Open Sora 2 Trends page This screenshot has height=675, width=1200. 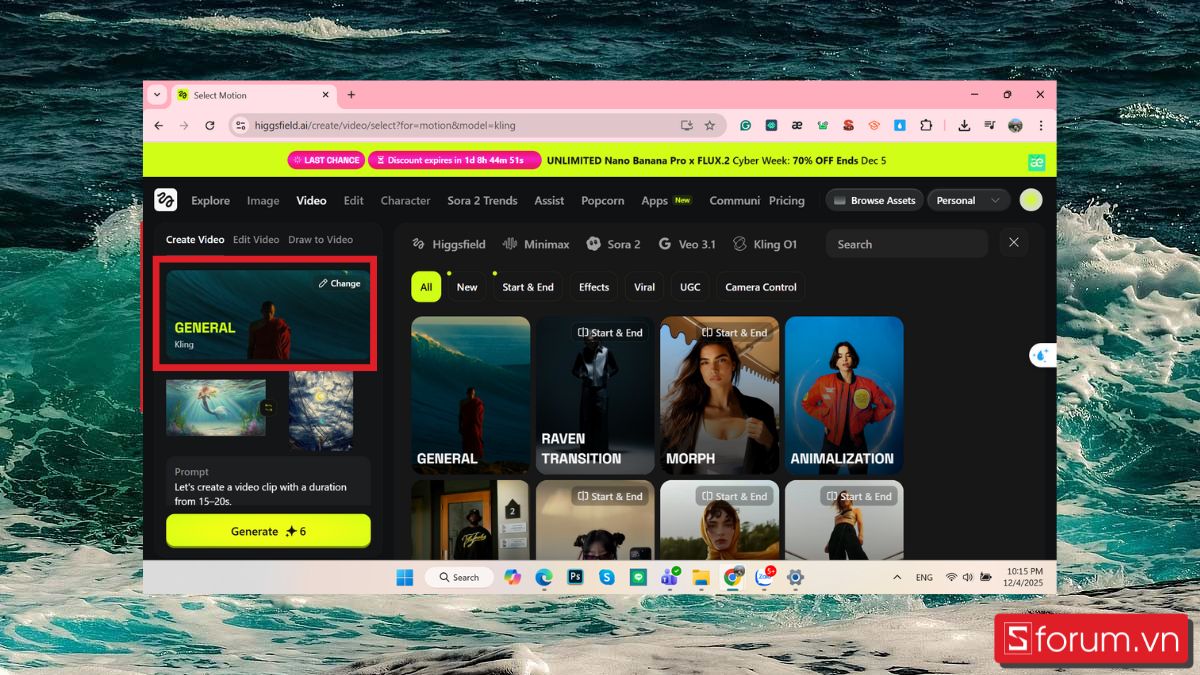pyautogui.click(x=482, y=200)
